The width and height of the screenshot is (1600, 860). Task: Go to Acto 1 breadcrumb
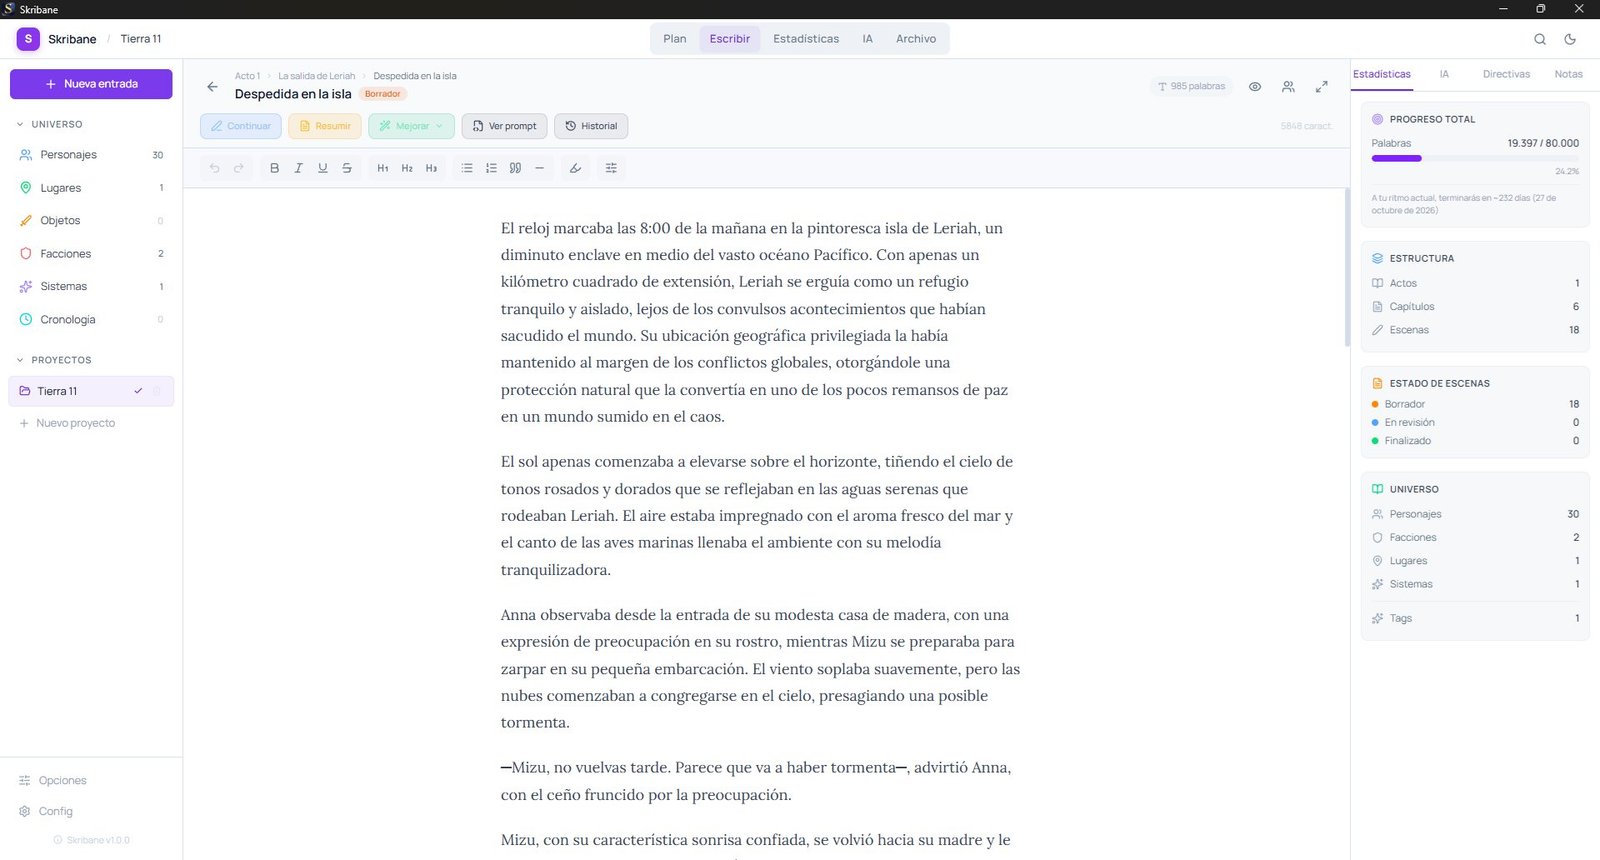(247, 76)
